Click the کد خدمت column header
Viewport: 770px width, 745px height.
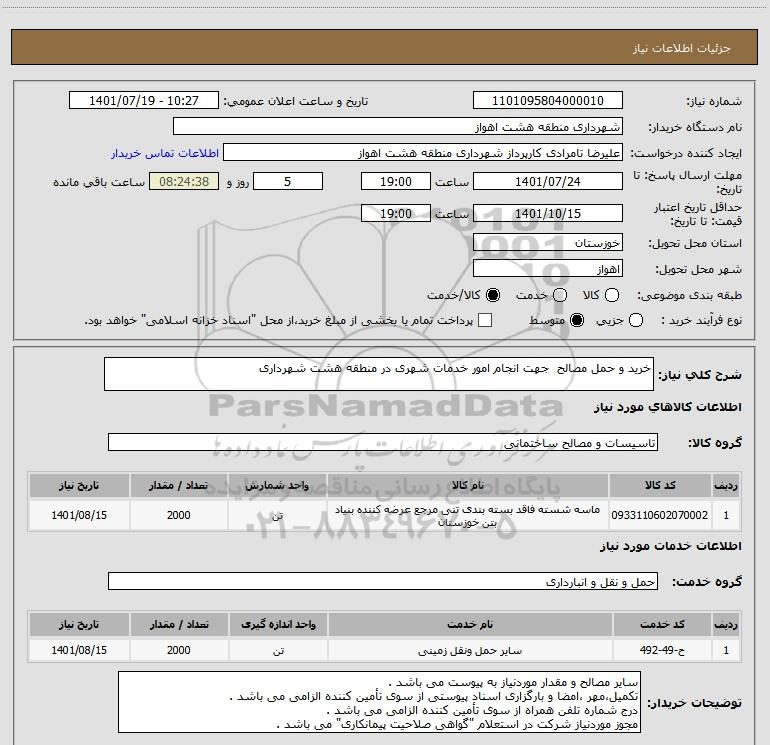(x=662, y=624)
